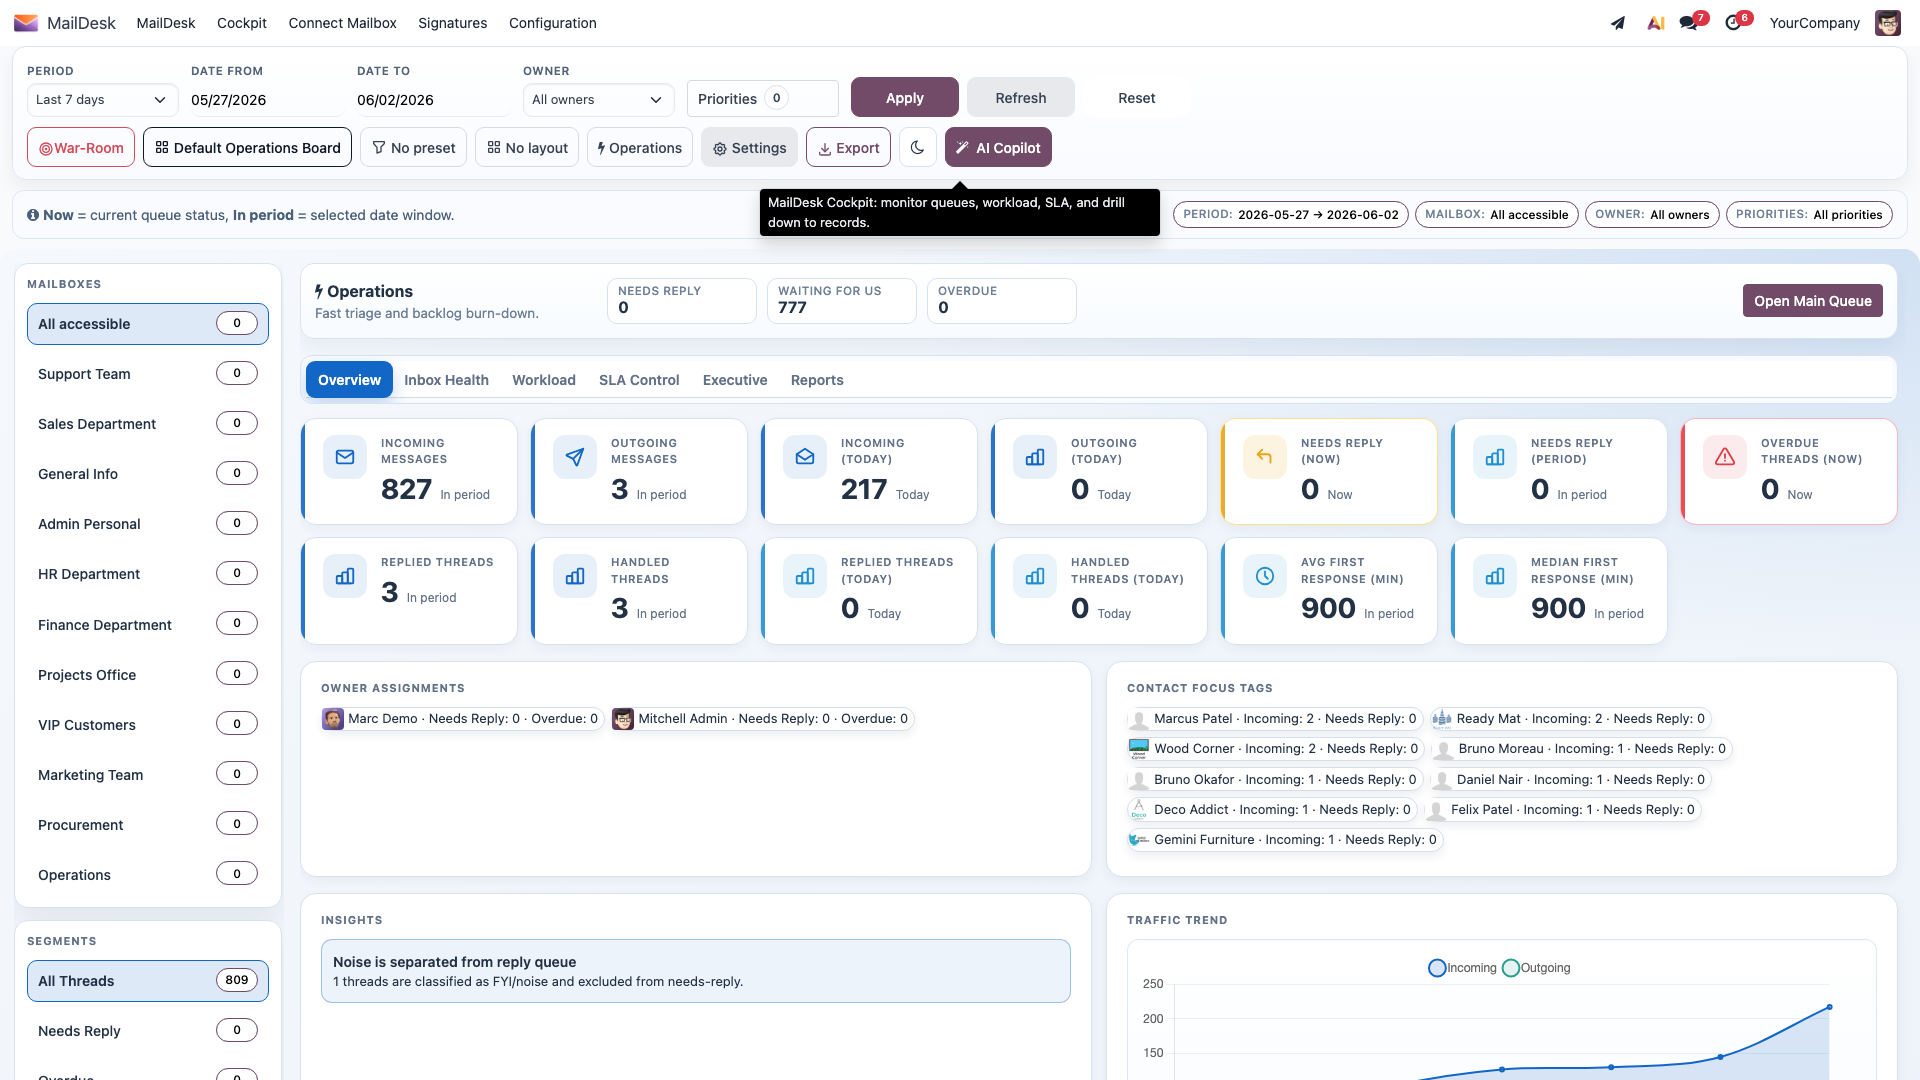The height and width of the screenshot is (1080, 1920).
Task: Open the Owner dropdown All owners
Action: click(598, 99)
